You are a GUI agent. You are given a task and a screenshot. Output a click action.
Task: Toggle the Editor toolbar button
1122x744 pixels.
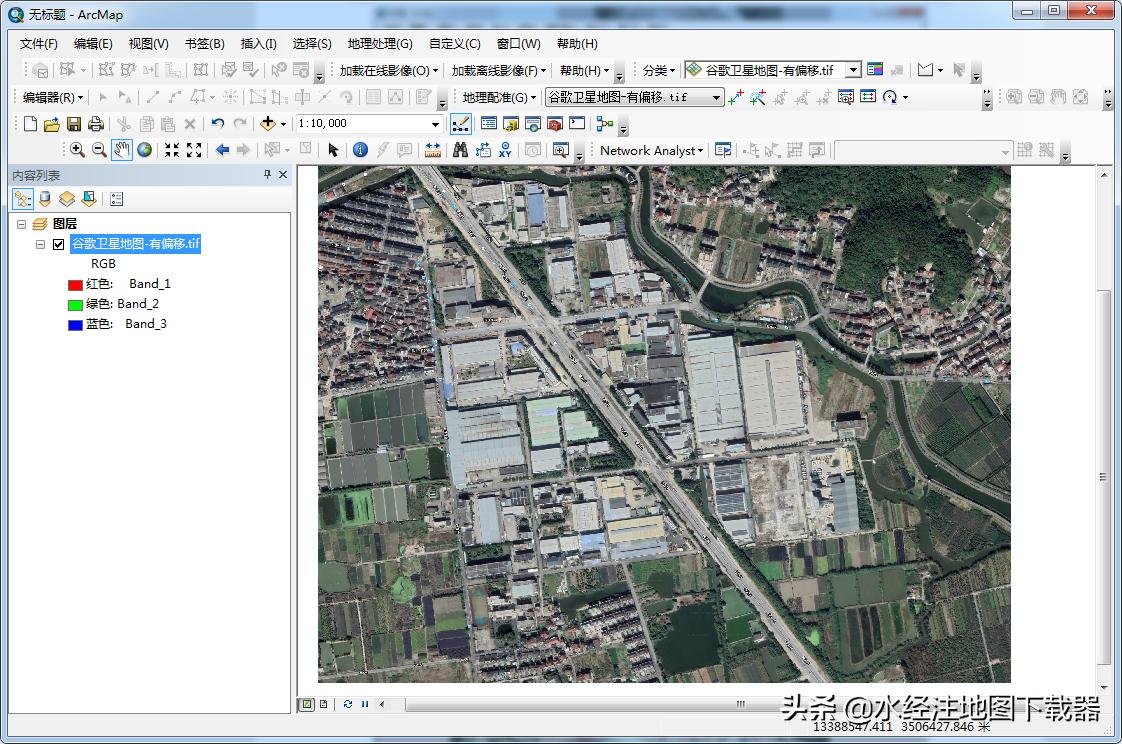point(461,124)
